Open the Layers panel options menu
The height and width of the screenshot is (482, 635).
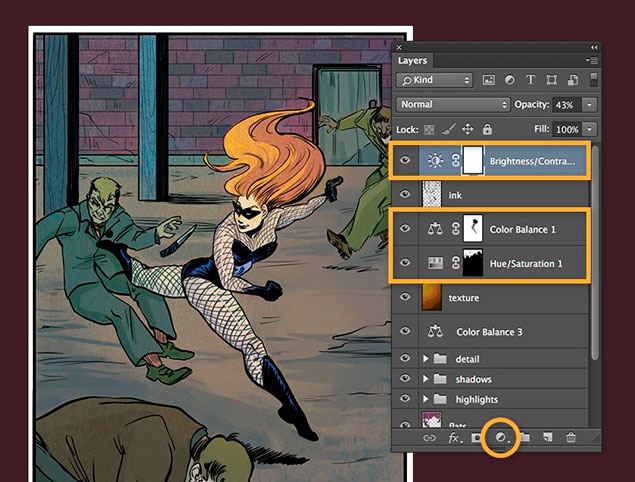pos(592,60)
